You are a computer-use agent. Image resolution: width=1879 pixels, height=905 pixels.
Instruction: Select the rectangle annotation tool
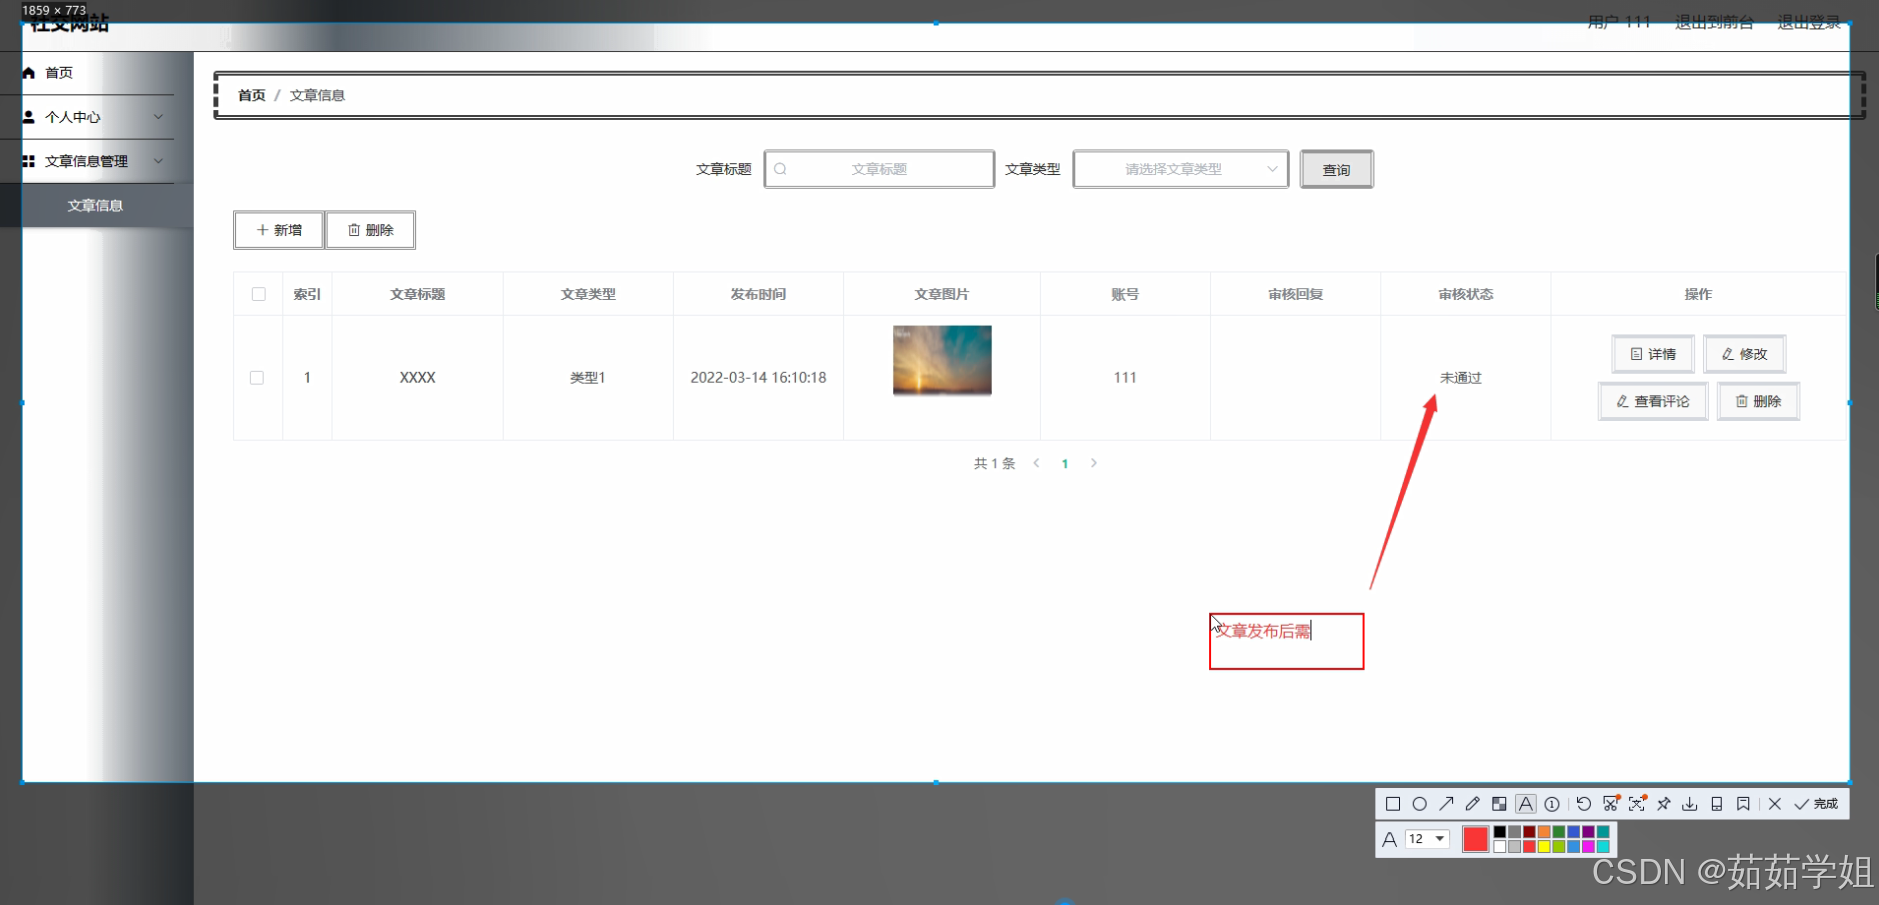1394,804
